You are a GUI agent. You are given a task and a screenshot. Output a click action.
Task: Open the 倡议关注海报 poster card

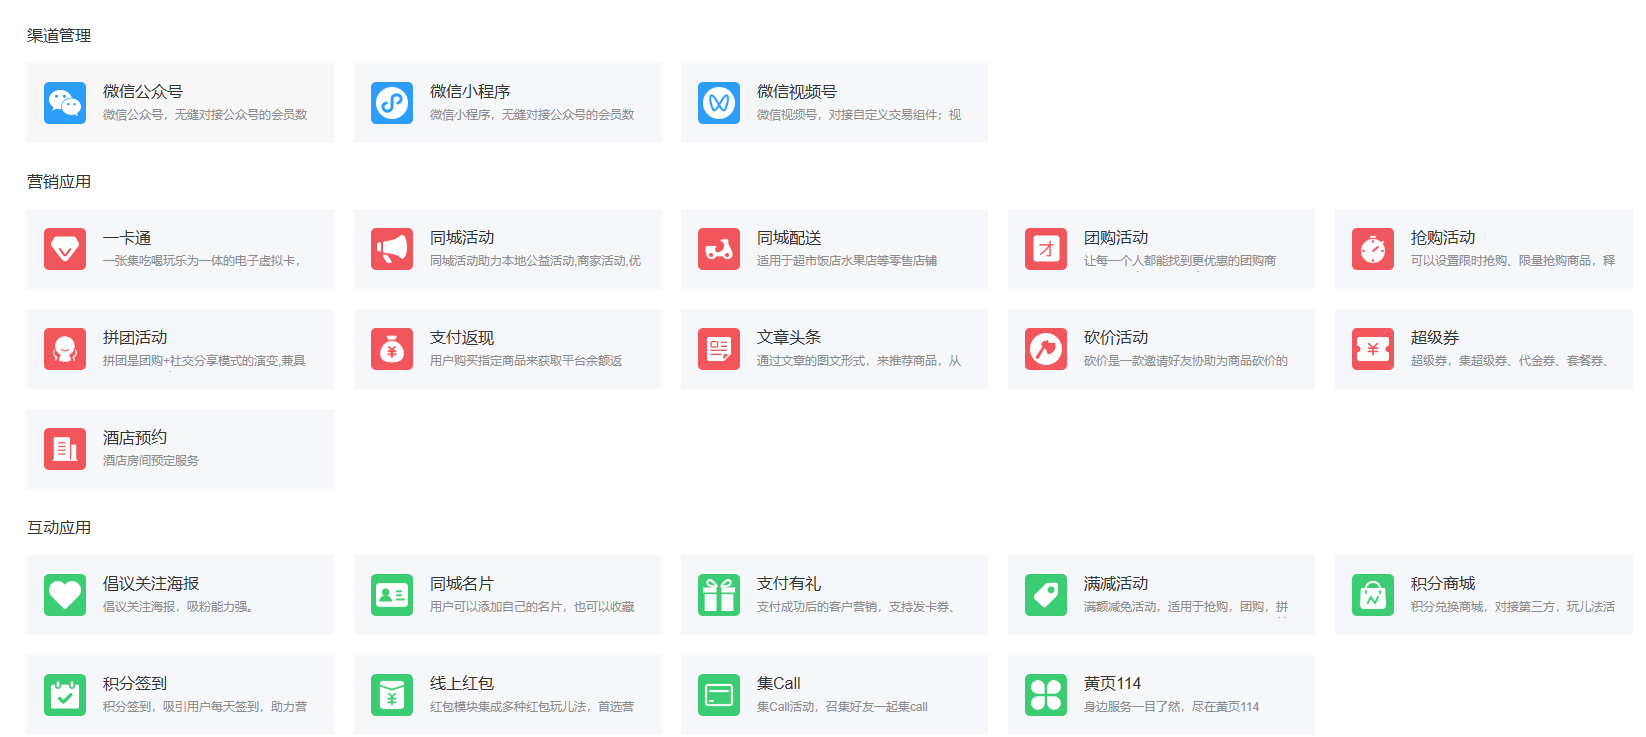pos(180,595)
